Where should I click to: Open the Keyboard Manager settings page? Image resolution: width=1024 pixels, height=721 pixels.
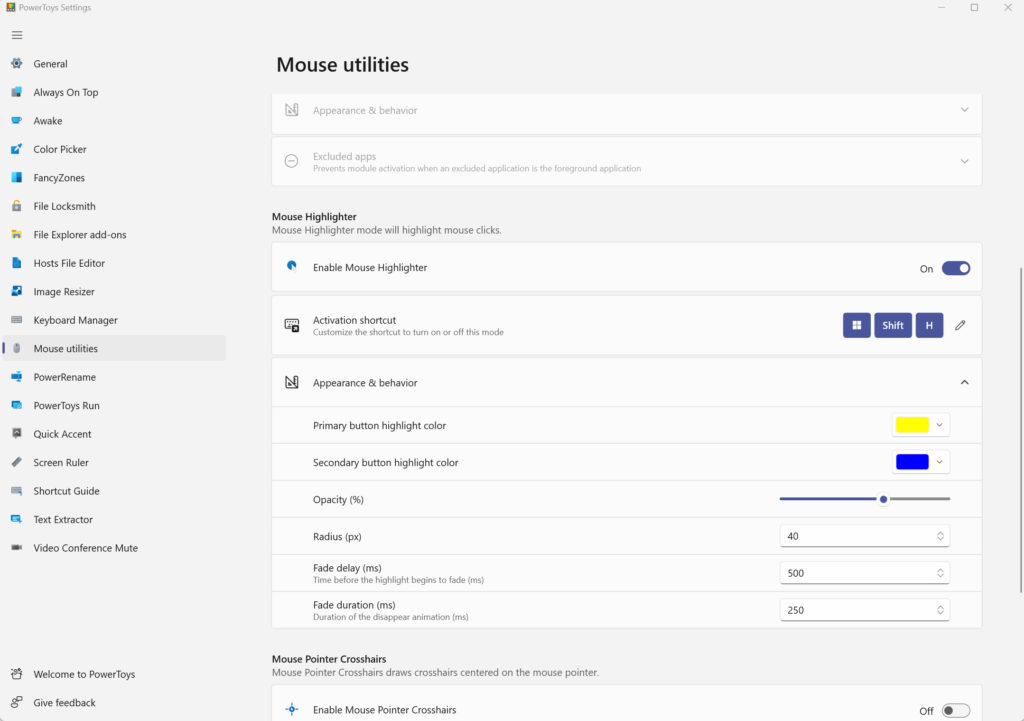[75, 320]
